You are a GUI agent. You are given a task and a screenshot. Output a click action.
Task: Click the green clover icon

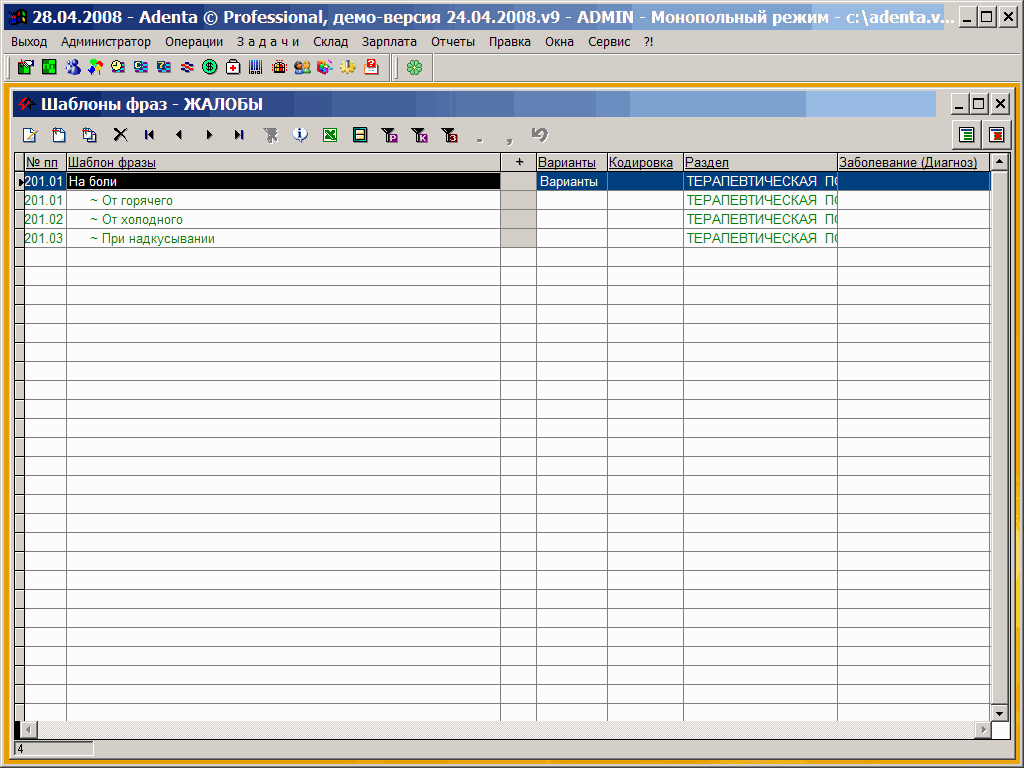point(414,67)
